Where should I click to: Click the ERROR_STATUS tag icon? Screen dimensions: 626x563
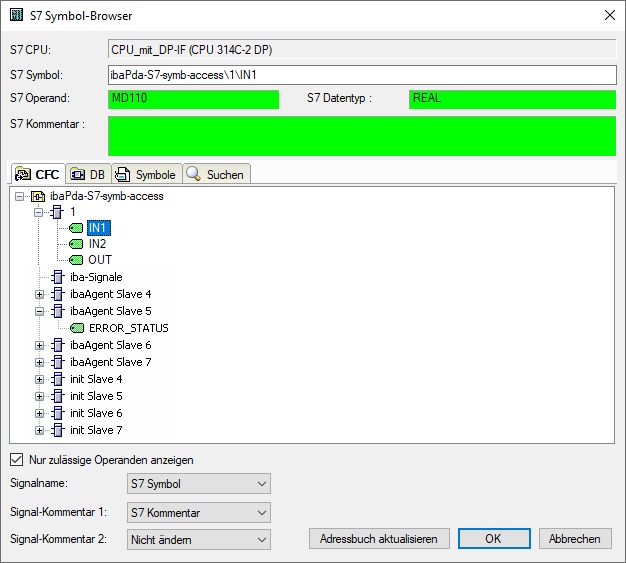[77, 328]
